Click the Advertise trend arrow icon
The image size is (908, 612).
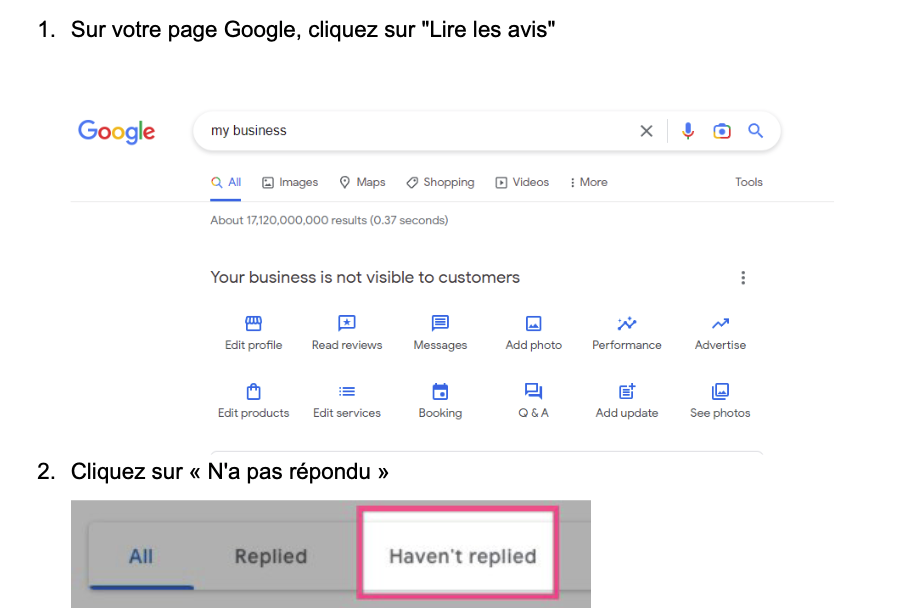click(x=720, y=324)
